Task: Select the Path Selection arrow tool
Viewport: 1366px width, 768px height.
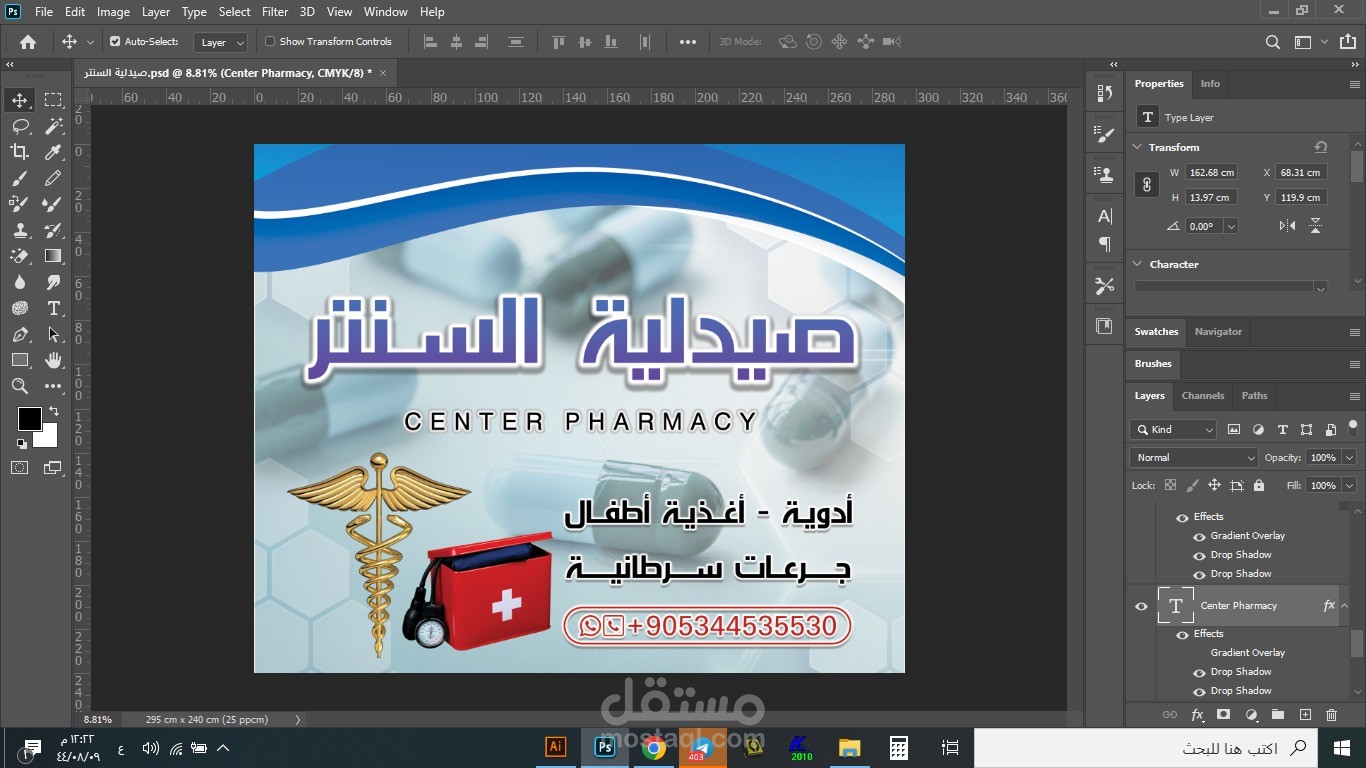Action: pyautogui.click(x=53, y=334)
